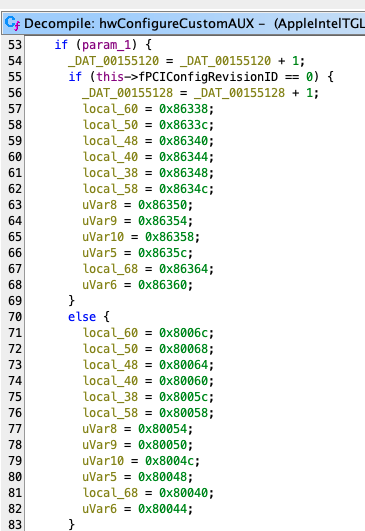
Task: Select value 0x8004c
Action: pyautogui.click(x=170, y=461)
